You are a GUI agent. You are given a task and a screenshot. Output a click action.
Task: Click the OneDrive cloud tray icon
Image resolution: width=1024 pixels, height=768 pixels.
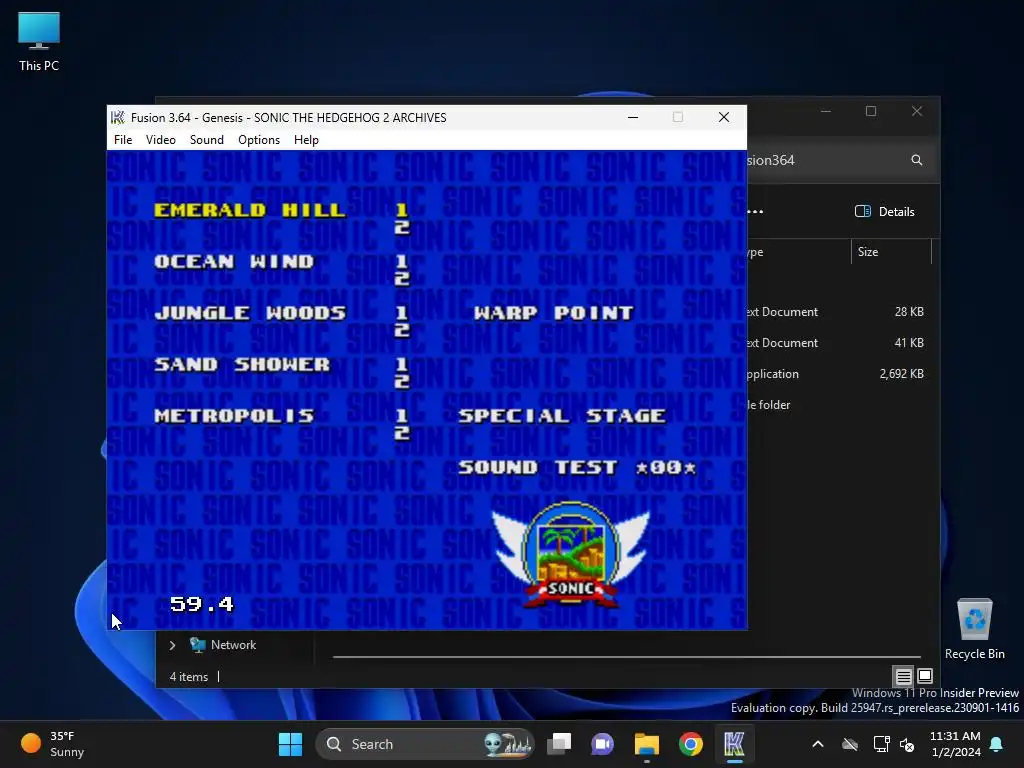850,744
